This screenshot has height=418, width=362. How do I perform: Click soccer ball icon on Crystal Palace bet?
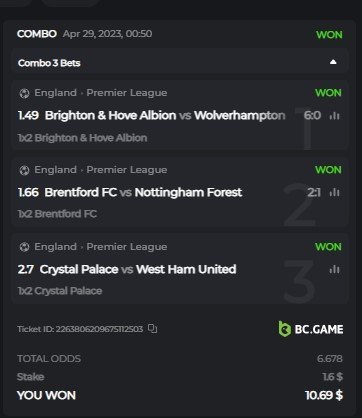(24, 247)
